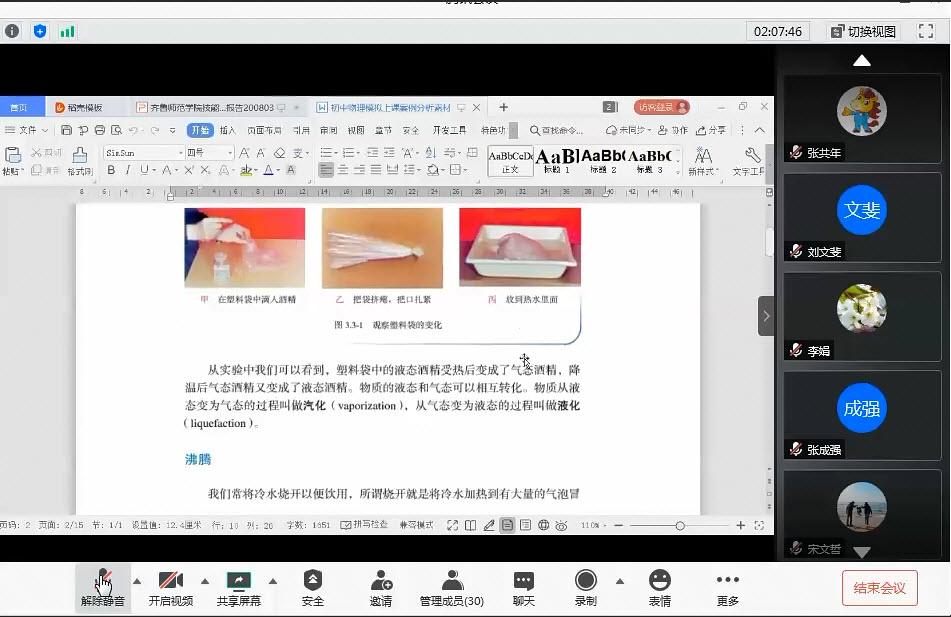Start recording with 录制 icon
Image resolution: width=951 pixels, height=617 pixels.
click(586, 581)
